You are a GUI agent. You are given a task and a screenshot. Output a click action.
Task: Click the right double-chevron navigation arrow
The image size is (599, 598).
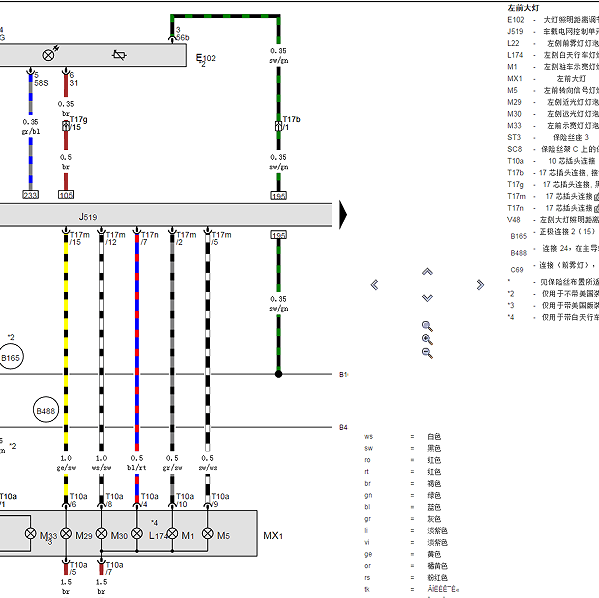tap(480, 285)
